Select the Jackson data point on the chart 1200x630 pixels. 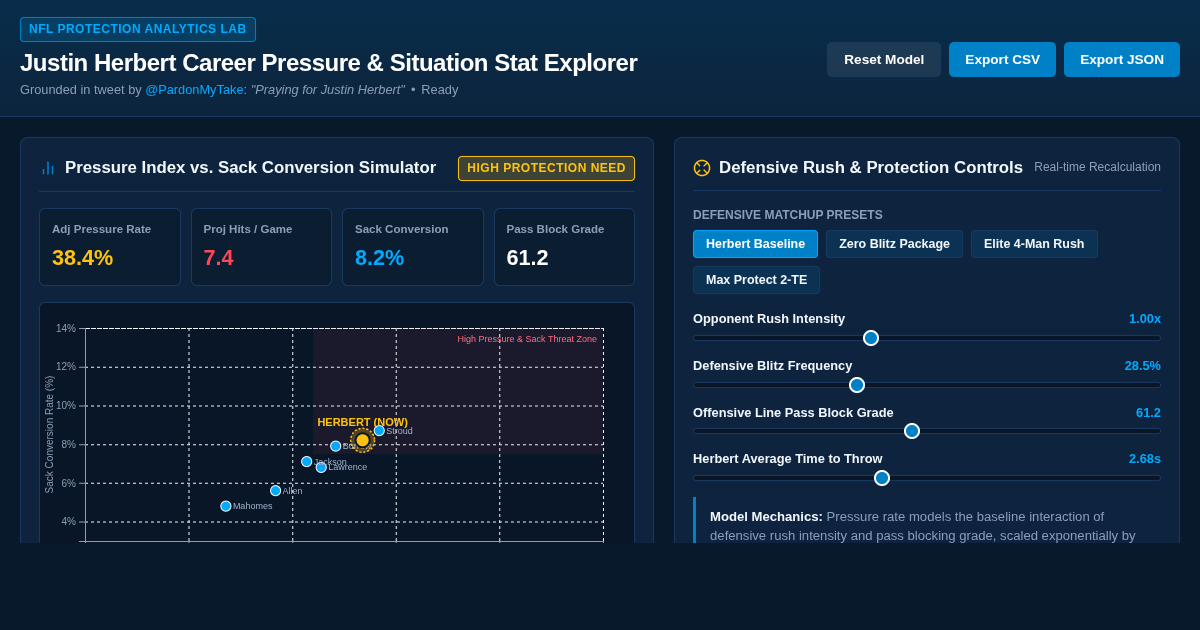click(x=307, y=462)
